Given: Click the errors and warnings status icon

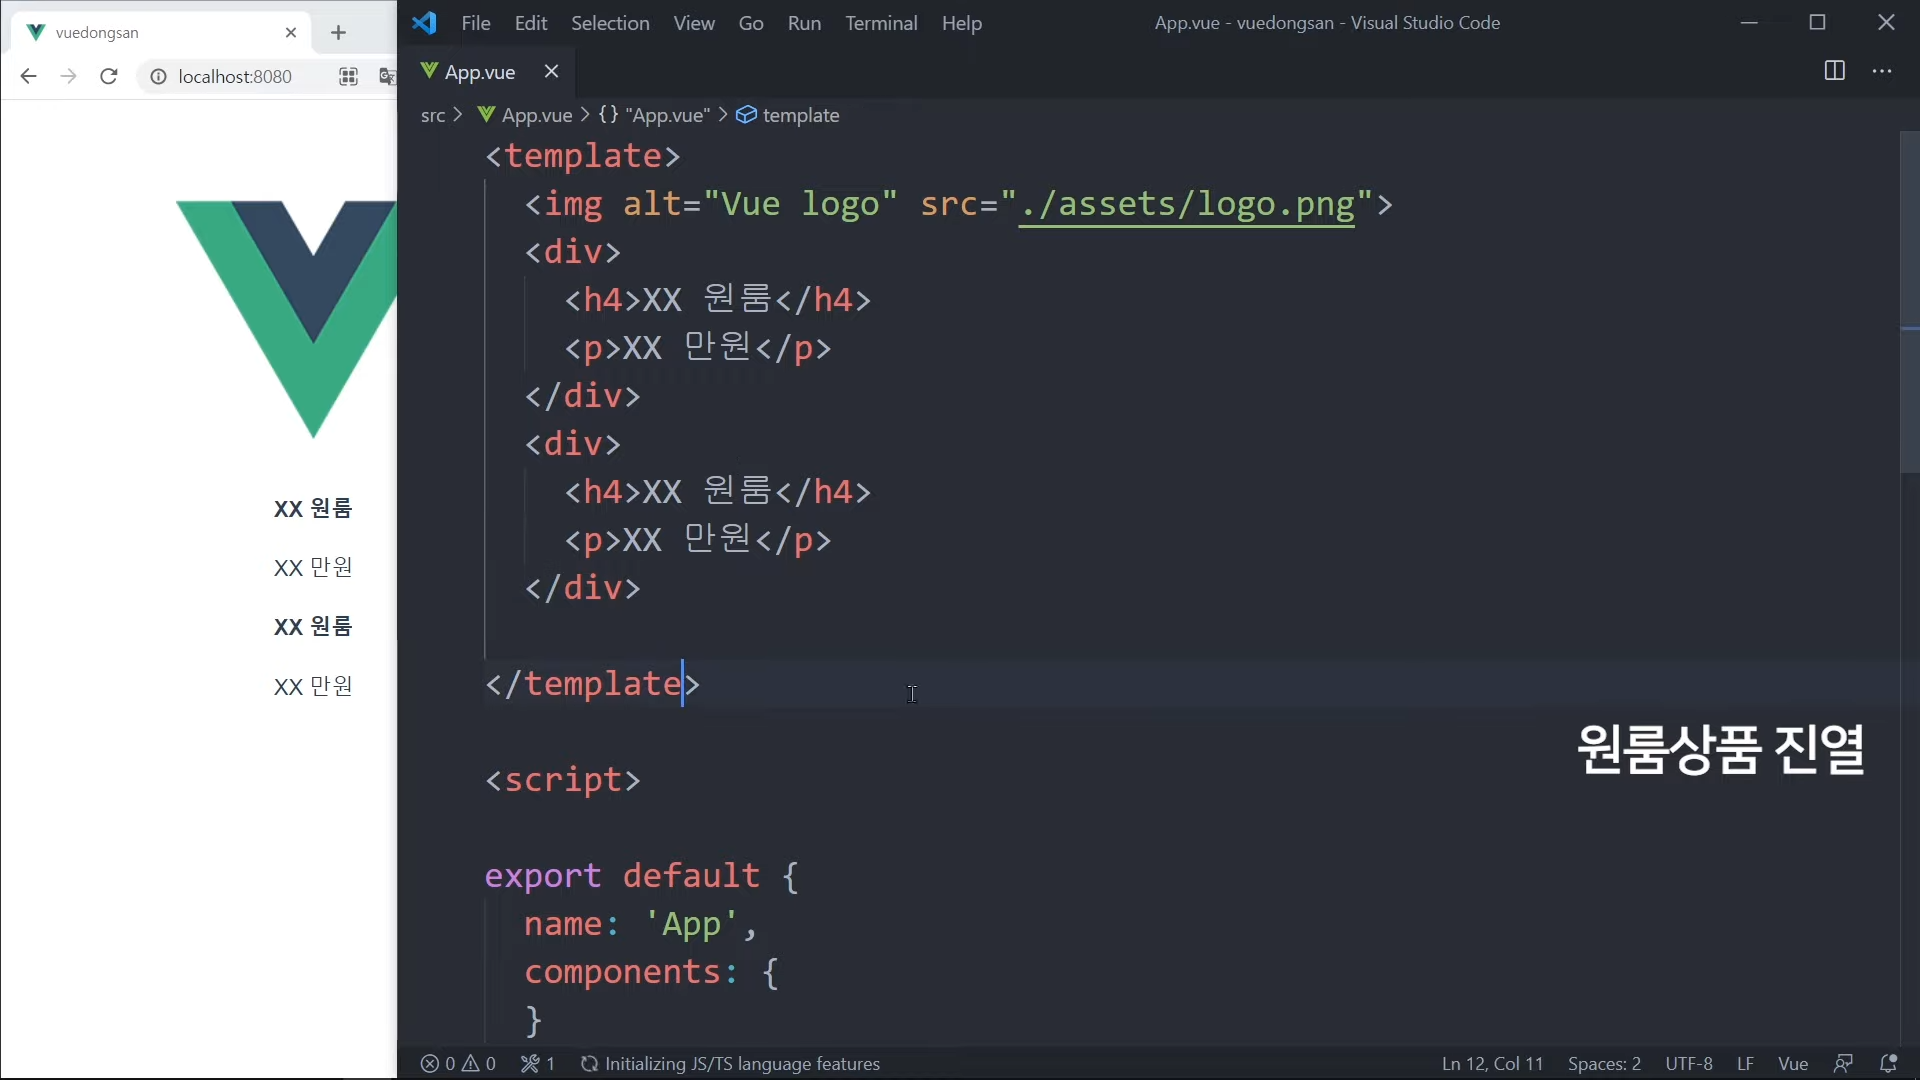Looking at the screenshot, I should 458,1064.
